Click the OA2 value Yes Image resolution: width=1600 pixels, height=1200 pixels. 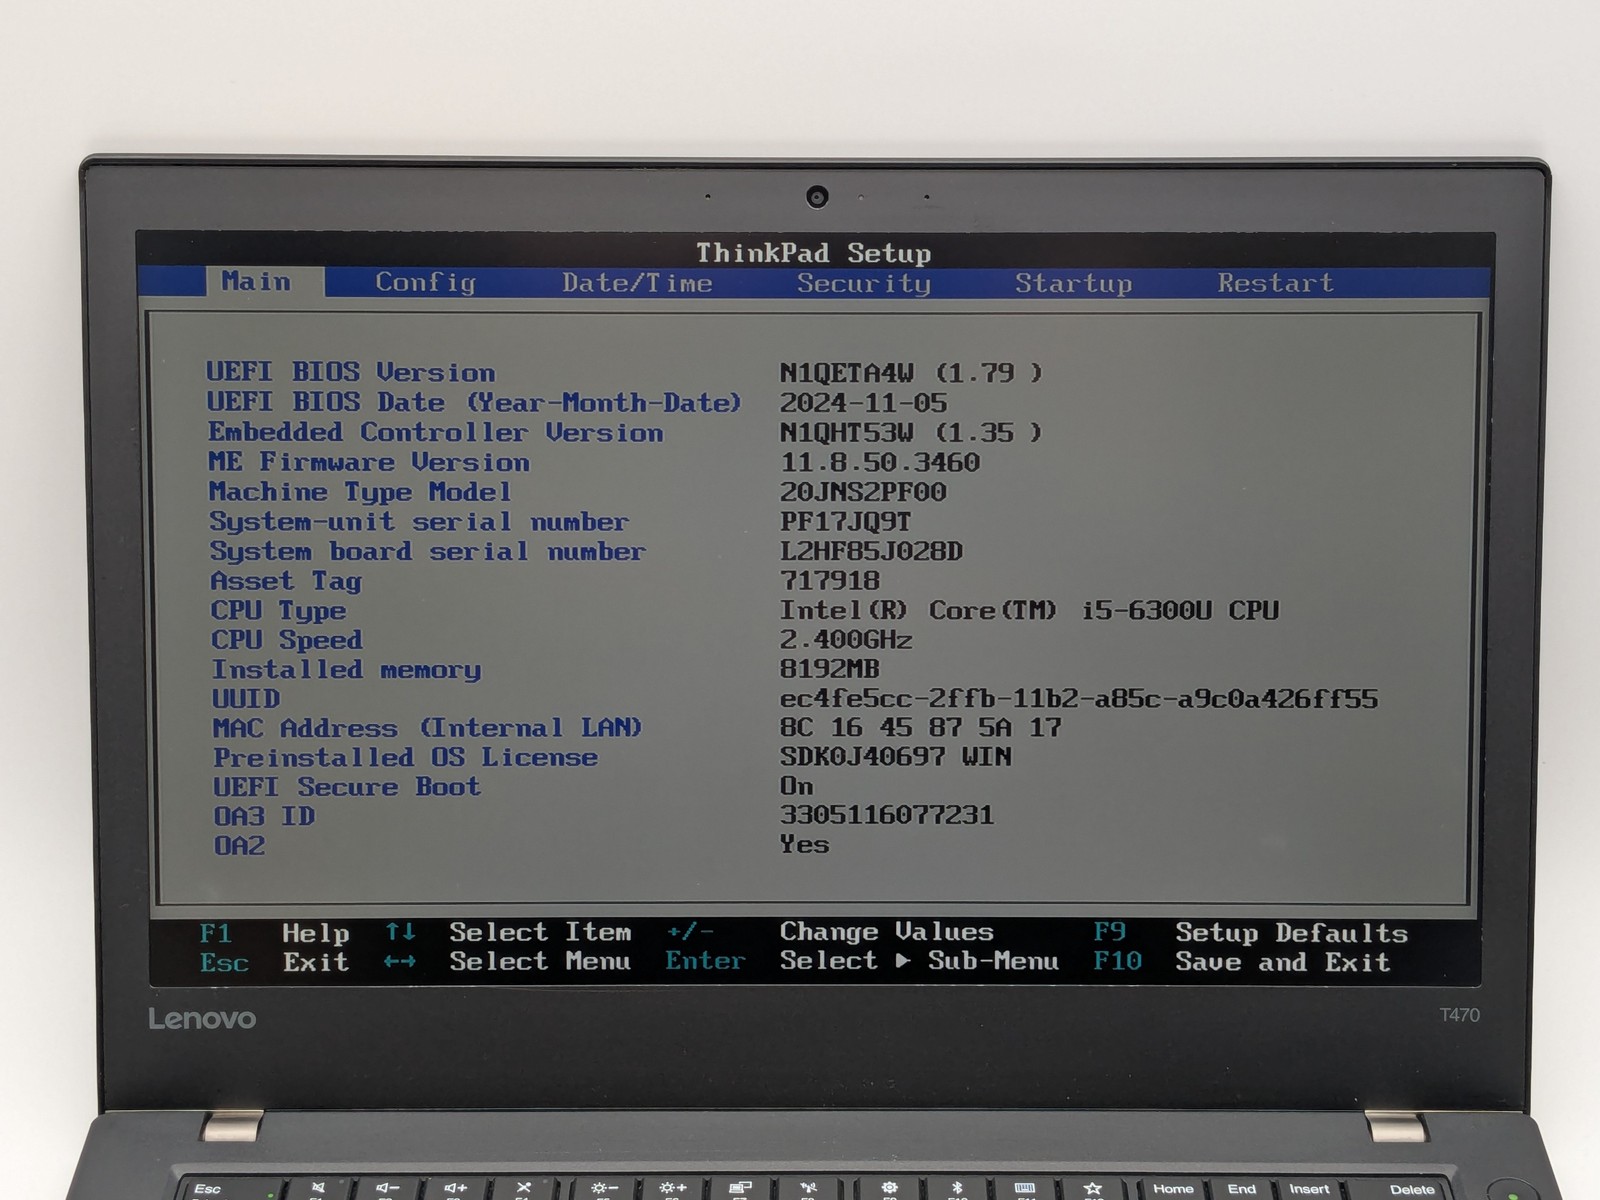click(x=805, y=845)
